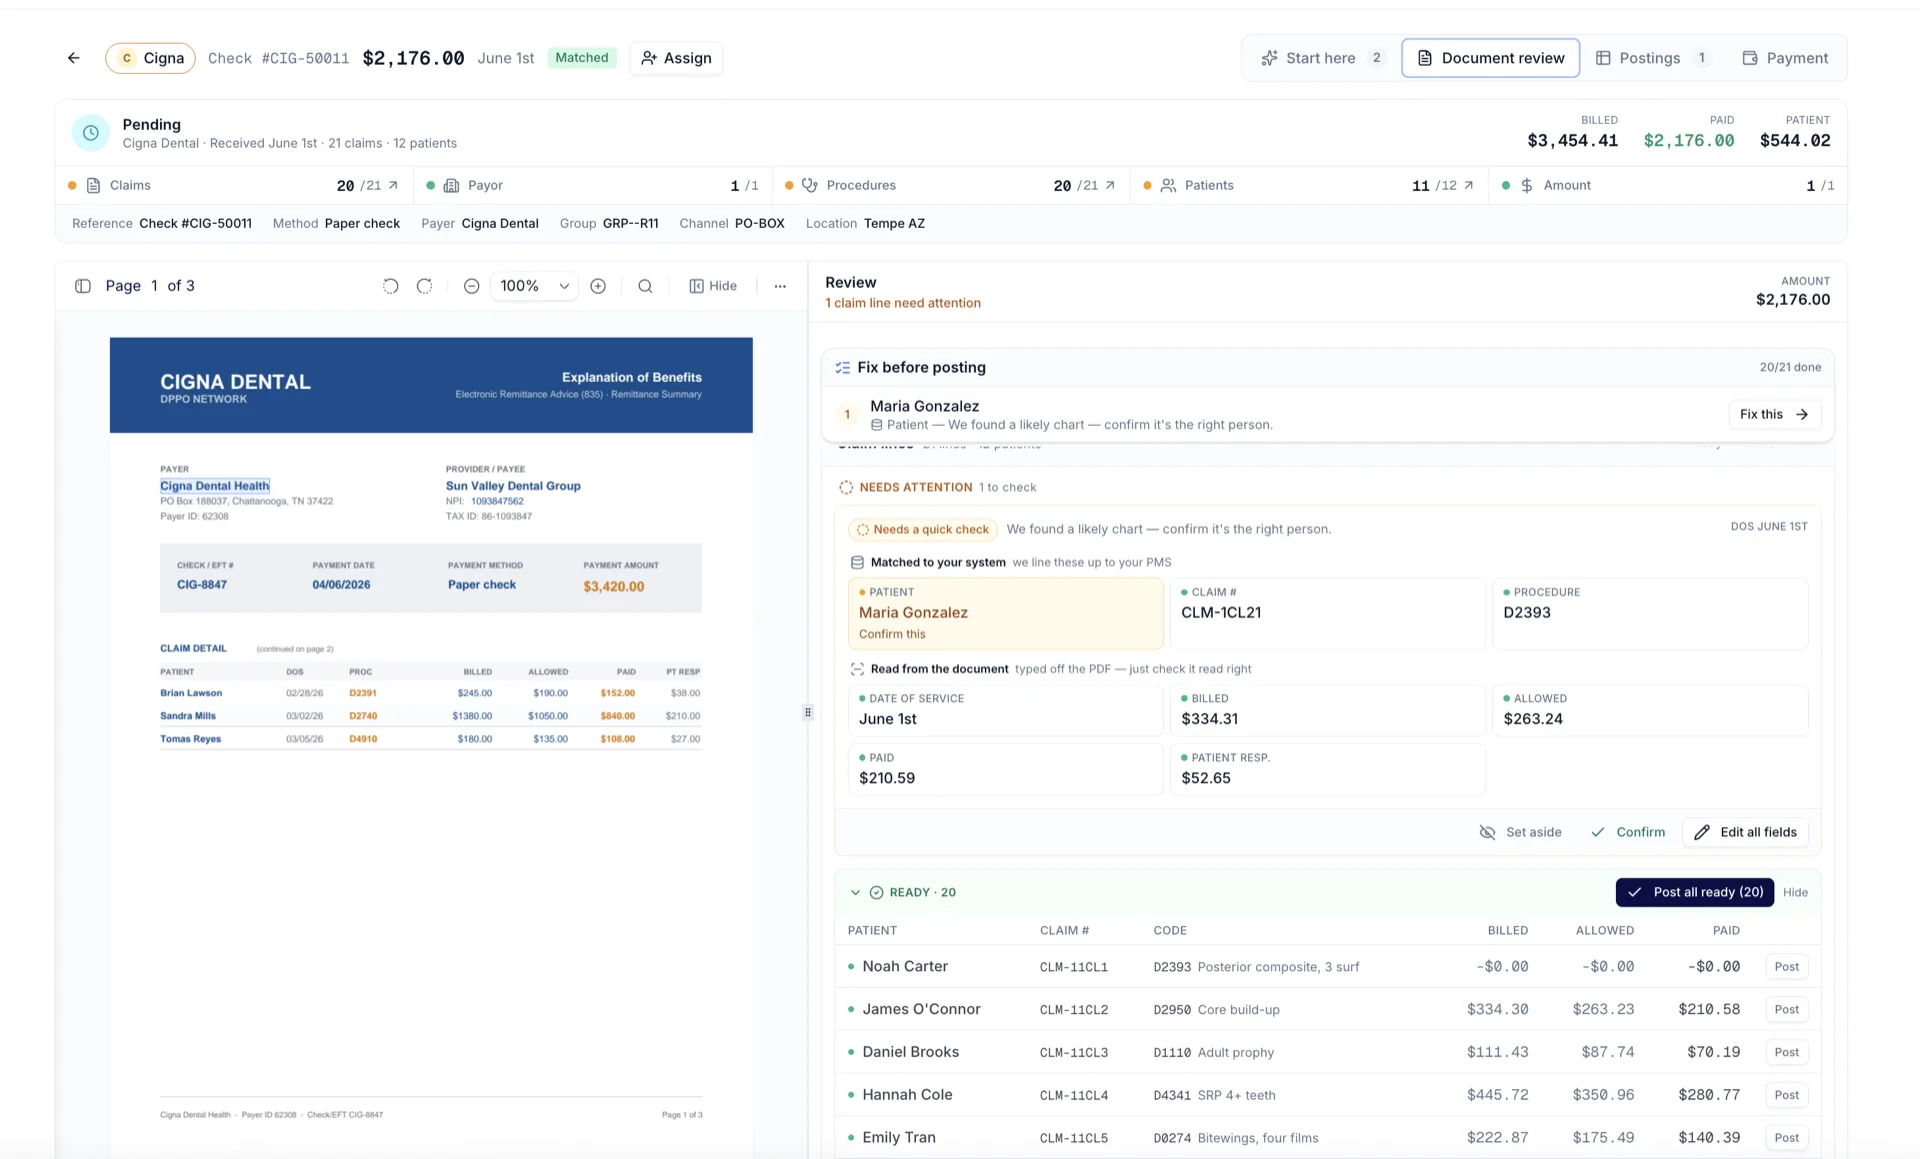Select the Patient Resp. $52.65 field
Viewport: 1920px width, 1159px height.
[x=1327, y=769]
